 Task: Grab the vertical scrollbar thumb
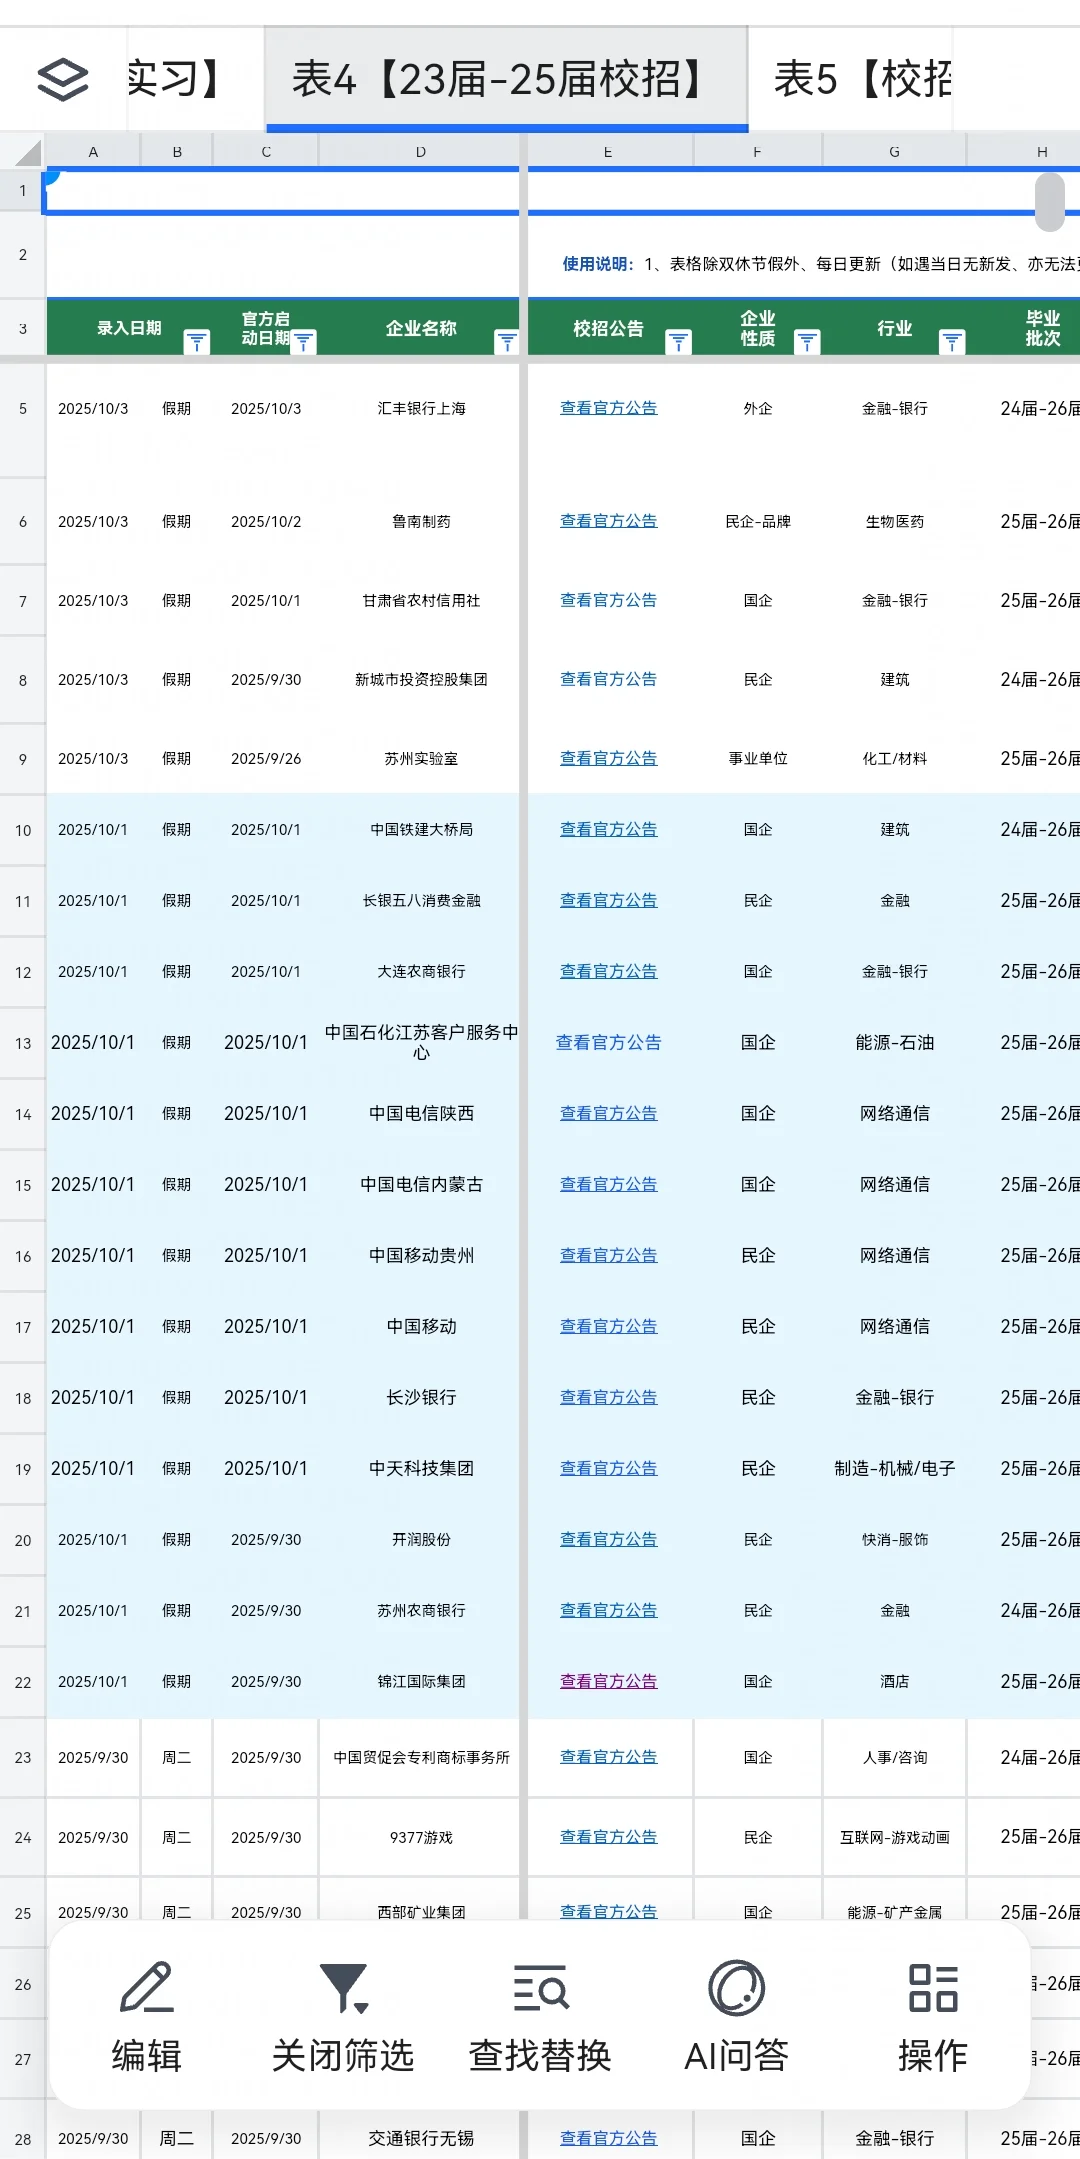(1050, 201)
